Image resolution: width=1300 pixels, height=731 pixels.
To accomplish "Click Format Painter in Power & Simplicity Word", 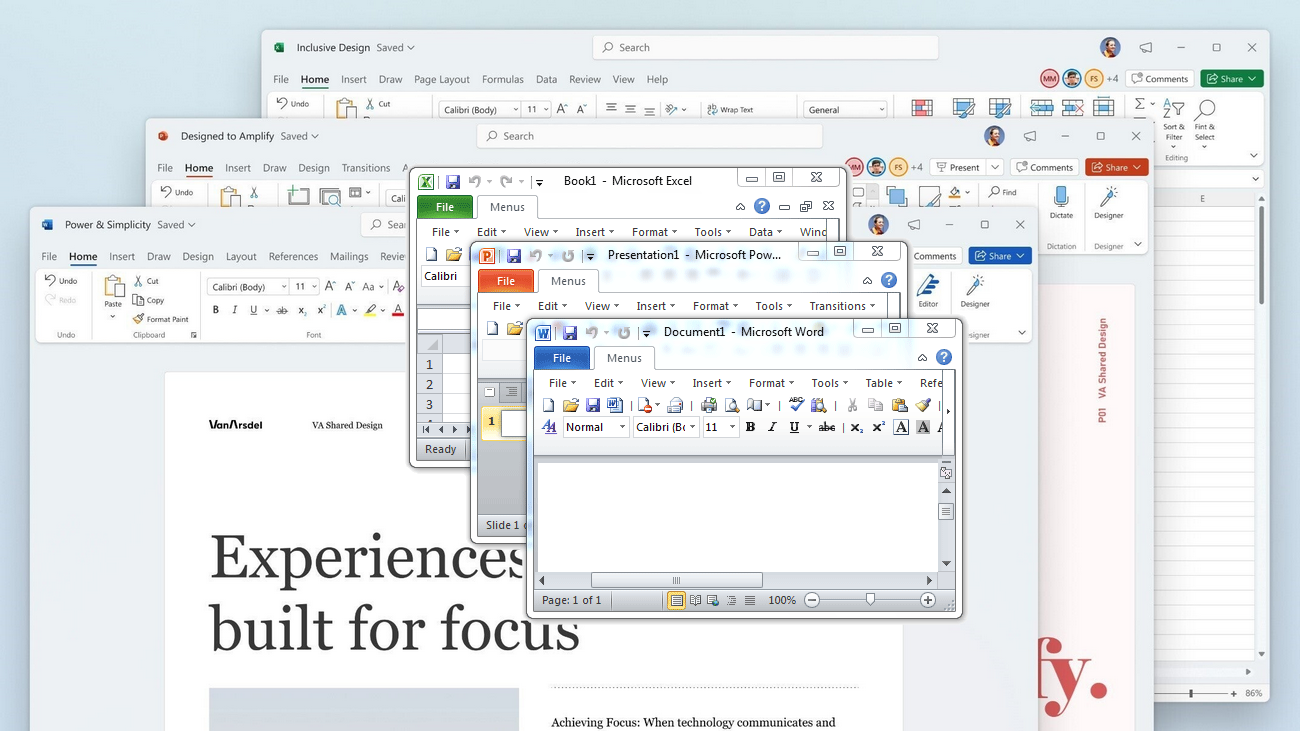I will pyautogui.click(x=160, y=319).
